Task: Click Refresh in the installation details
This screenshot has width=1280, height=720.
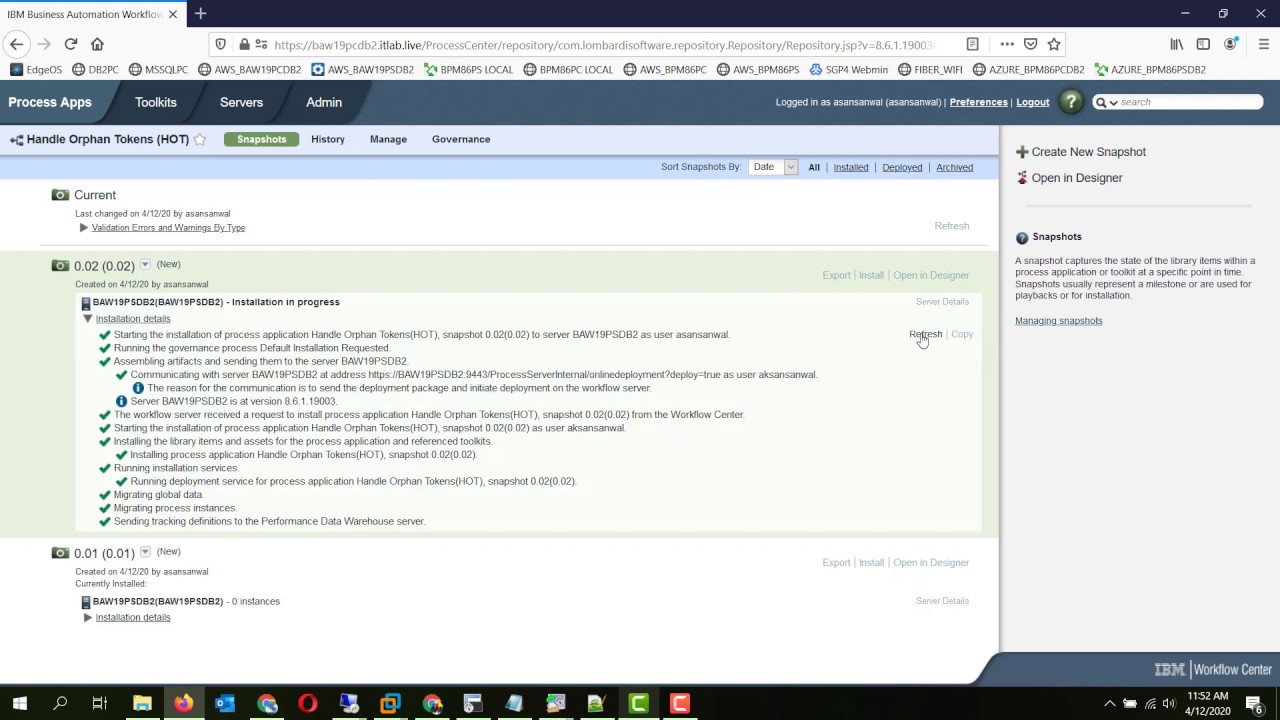Action: click(925, 334)
